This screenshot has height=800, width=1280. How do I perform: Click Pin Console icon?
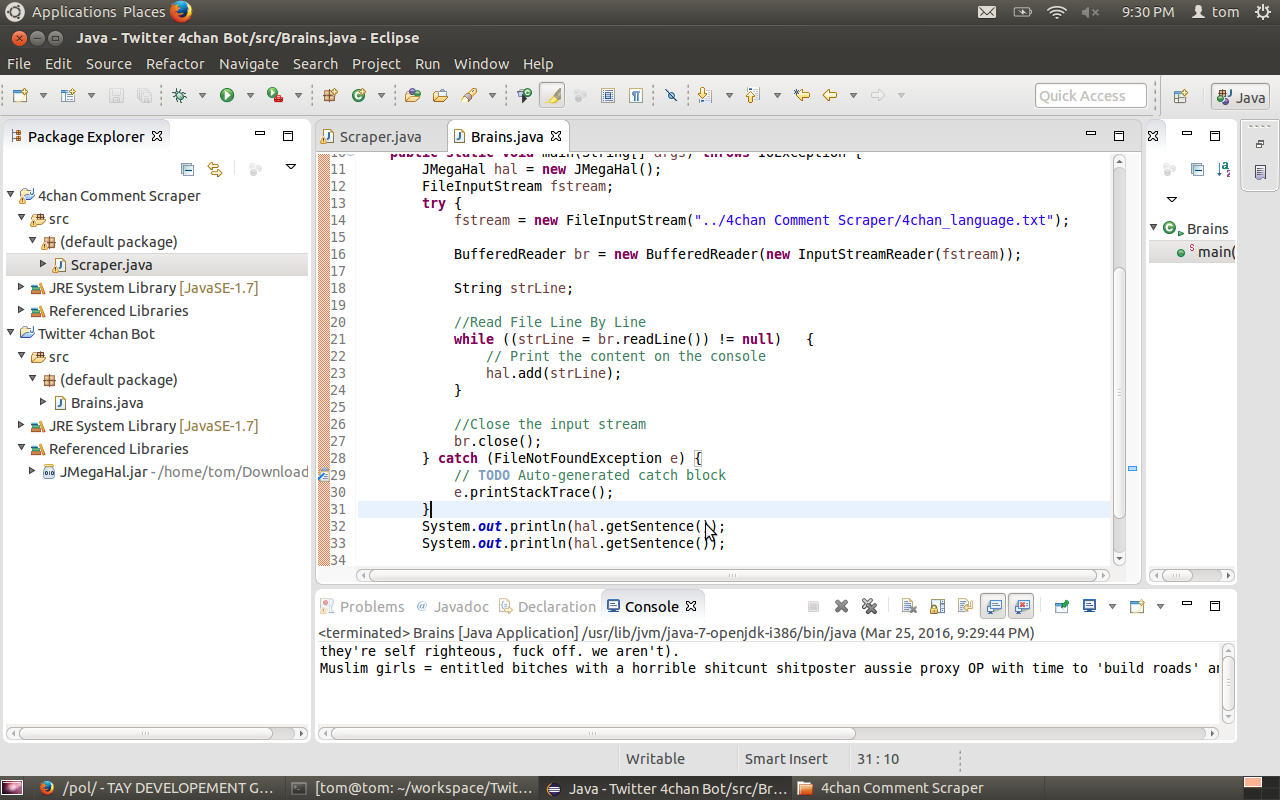click(1061, 606)
